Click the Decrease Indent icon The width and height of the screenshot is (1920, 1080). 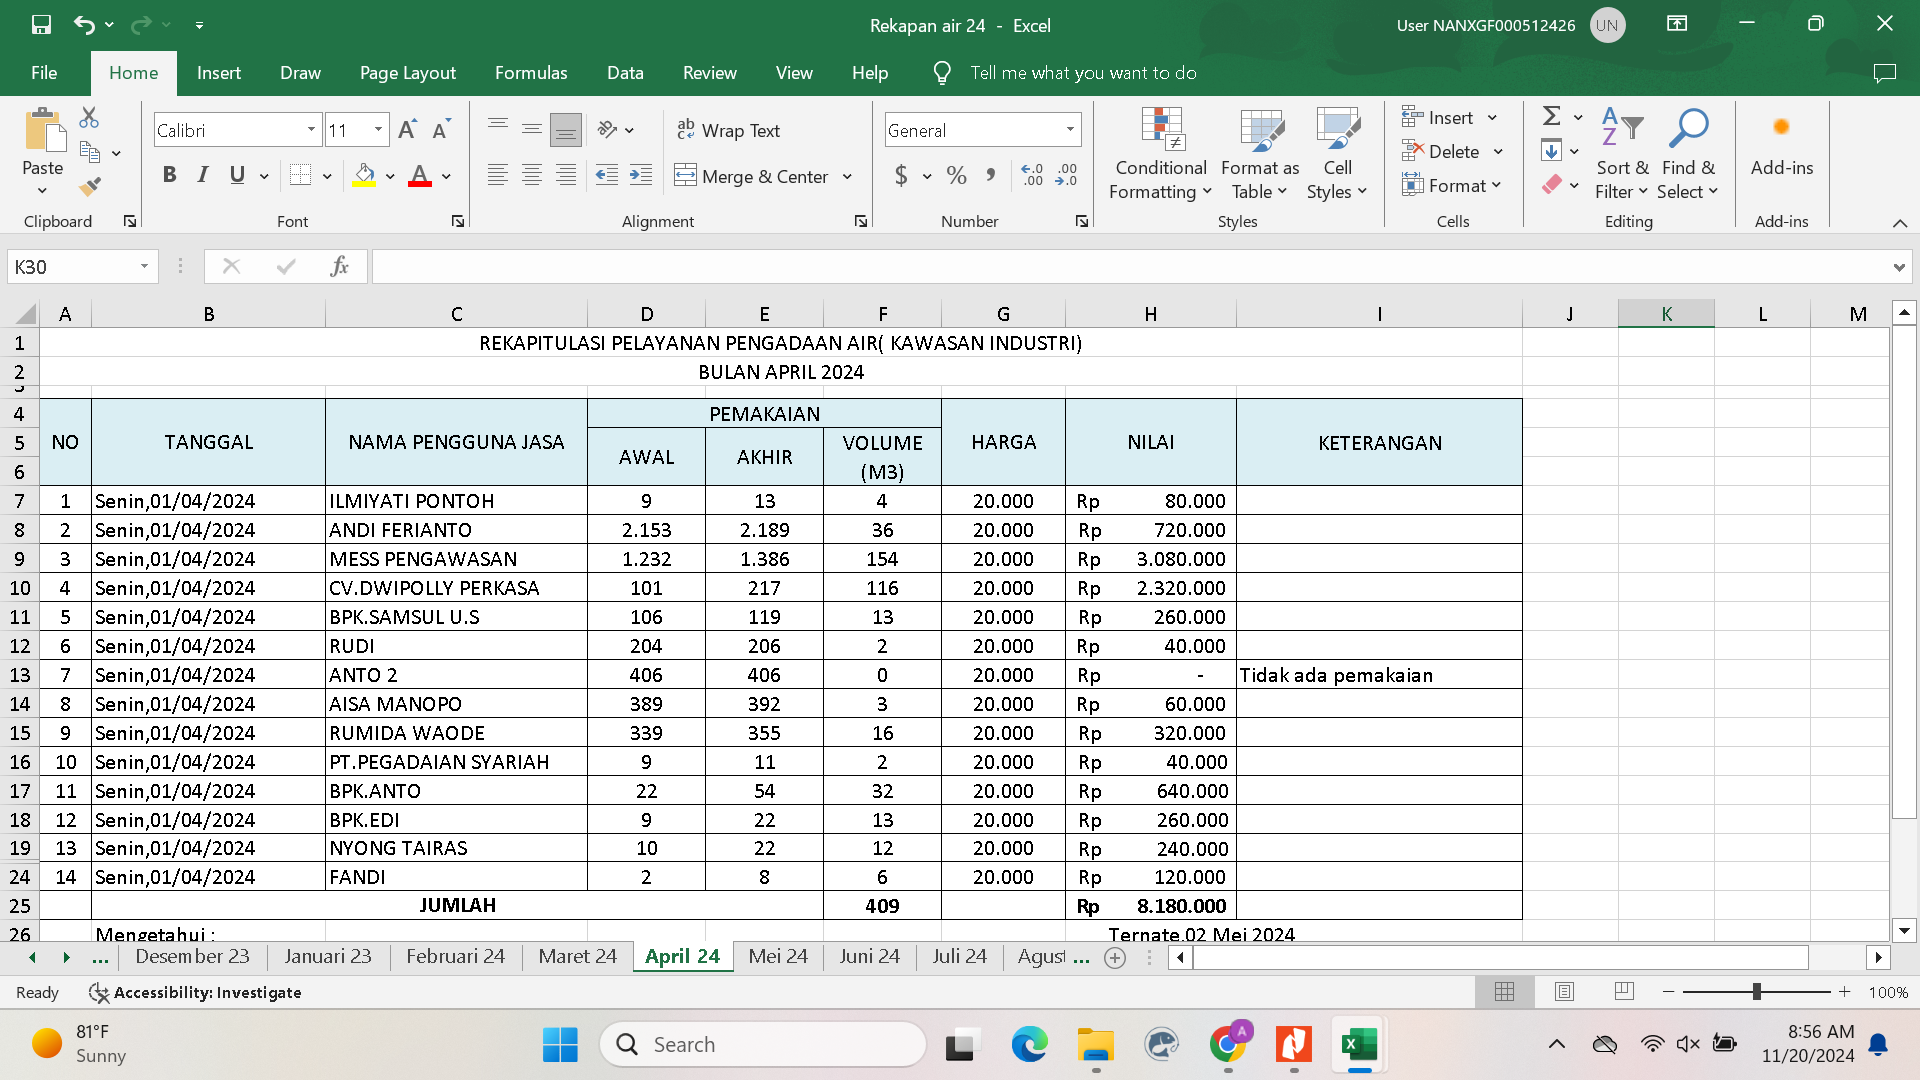pyautogui.click(x=607, y=176)
